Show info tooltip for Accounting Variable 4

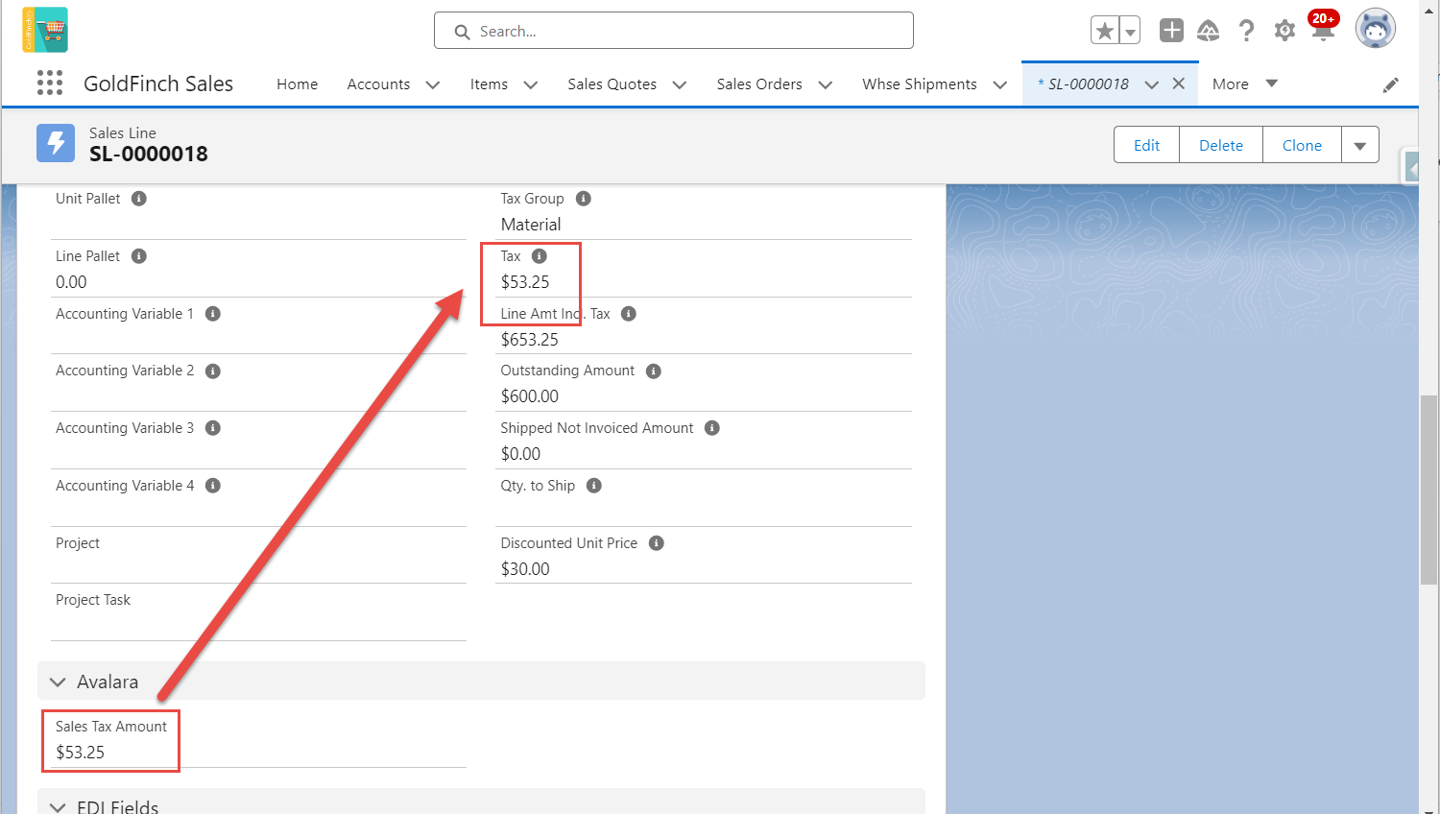[212, 486]
